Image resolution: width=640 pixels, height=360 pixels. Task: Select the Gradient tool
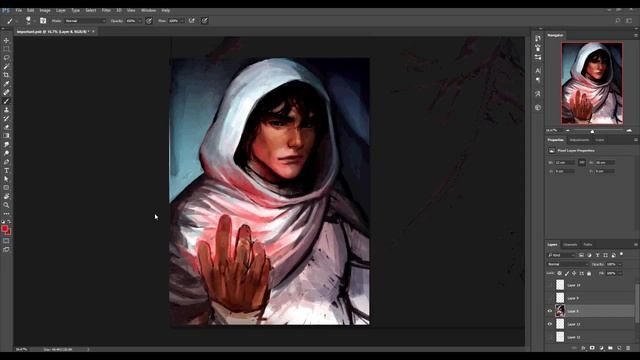(x=6, y=136)
